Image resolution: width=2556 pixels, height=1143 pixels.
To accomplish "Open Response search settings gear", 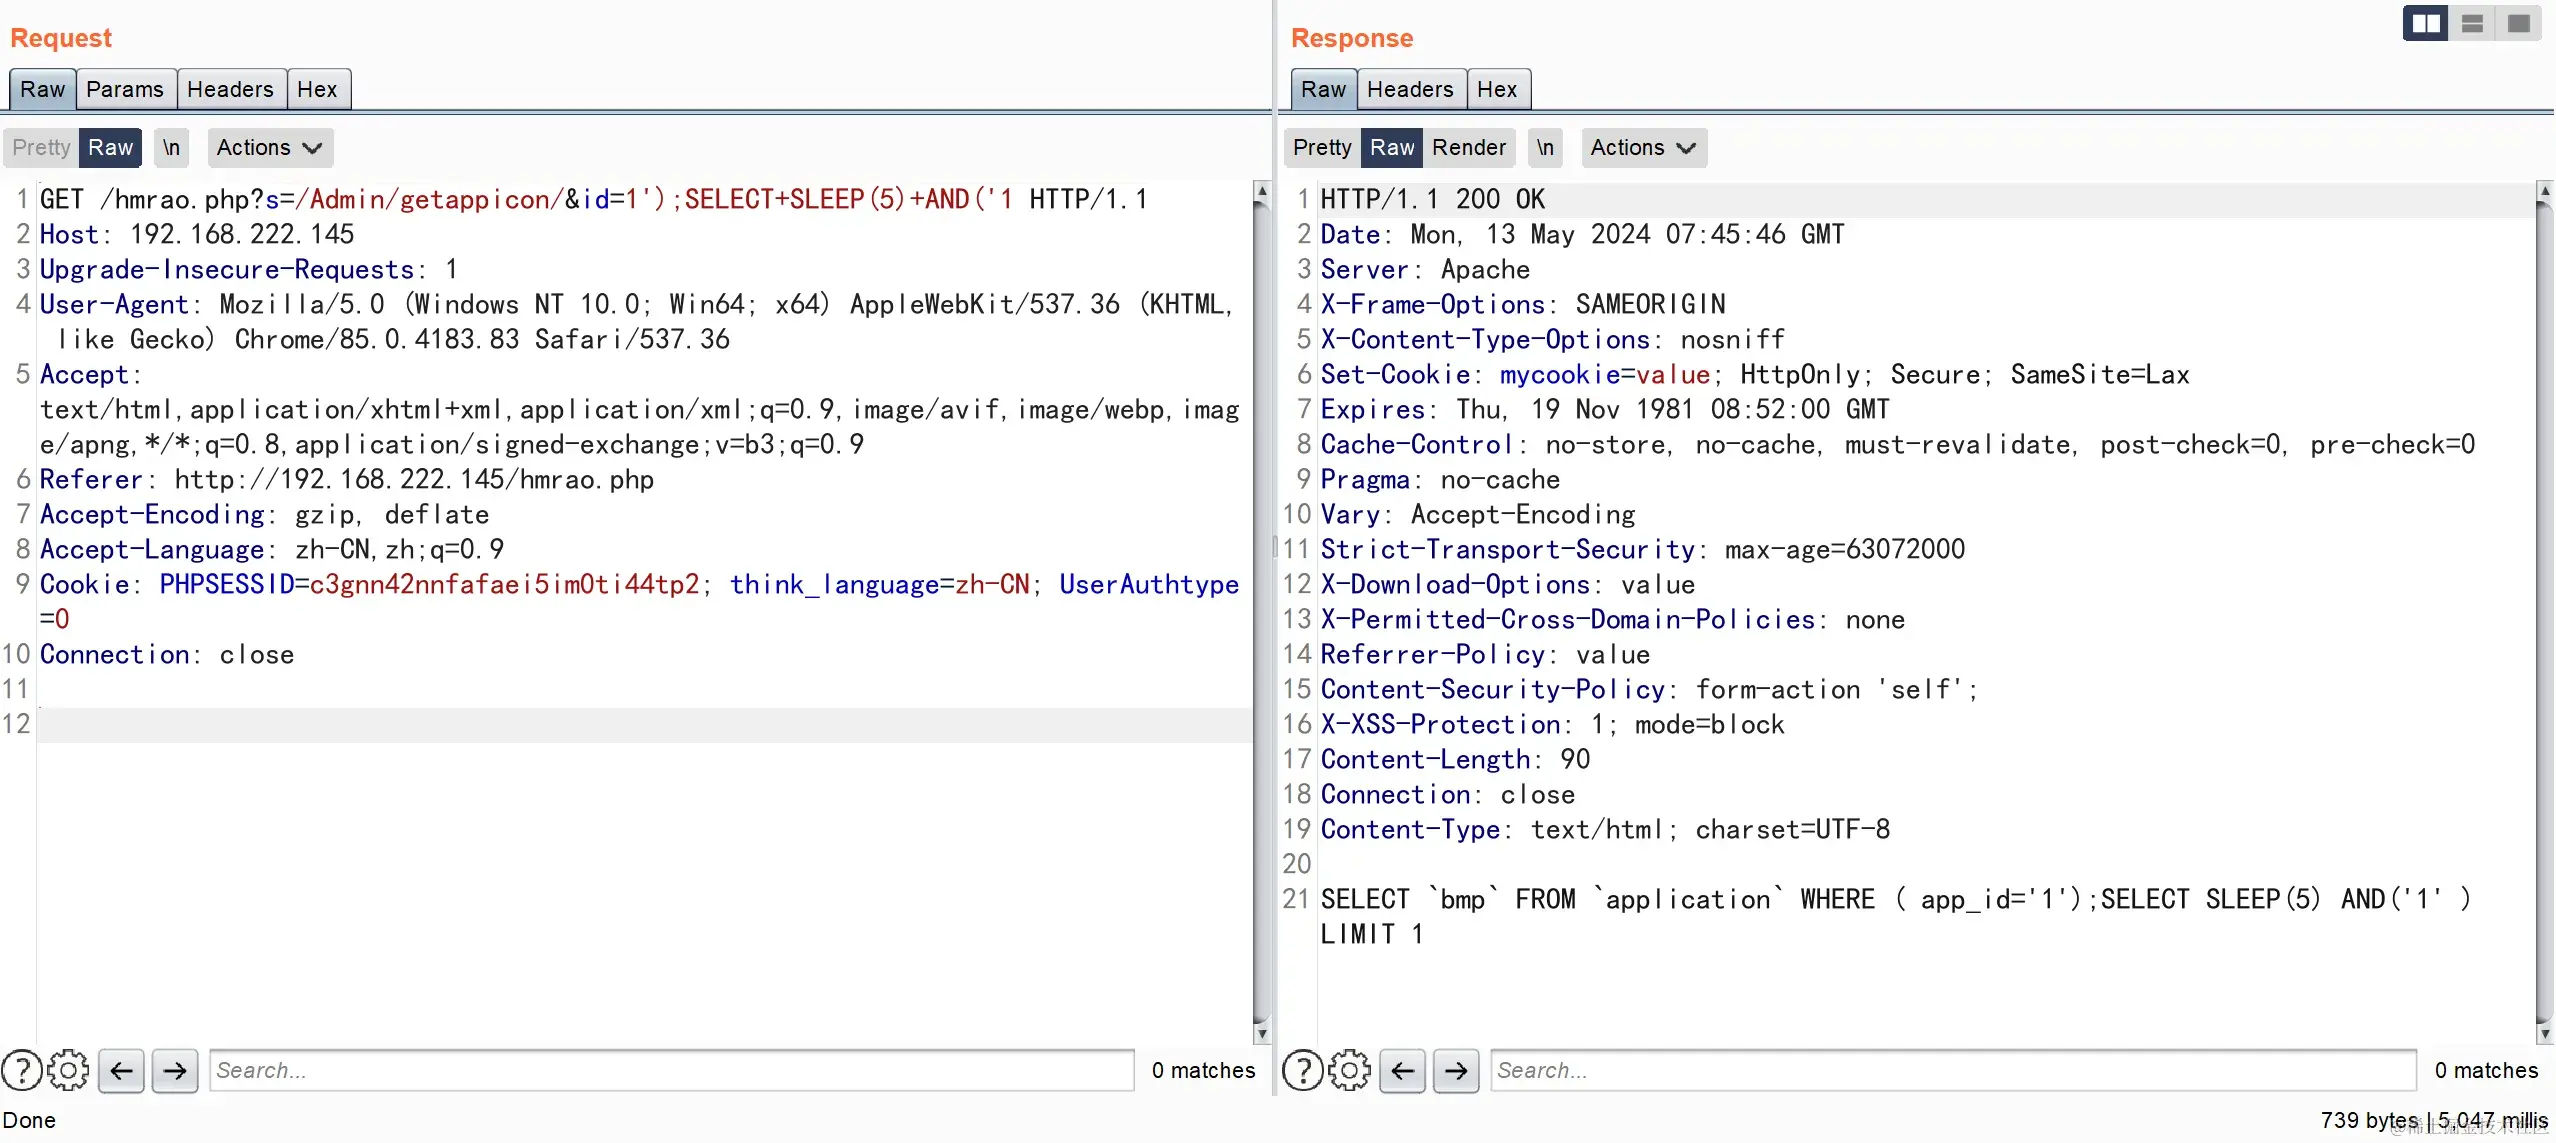I will [1350, 1070].
